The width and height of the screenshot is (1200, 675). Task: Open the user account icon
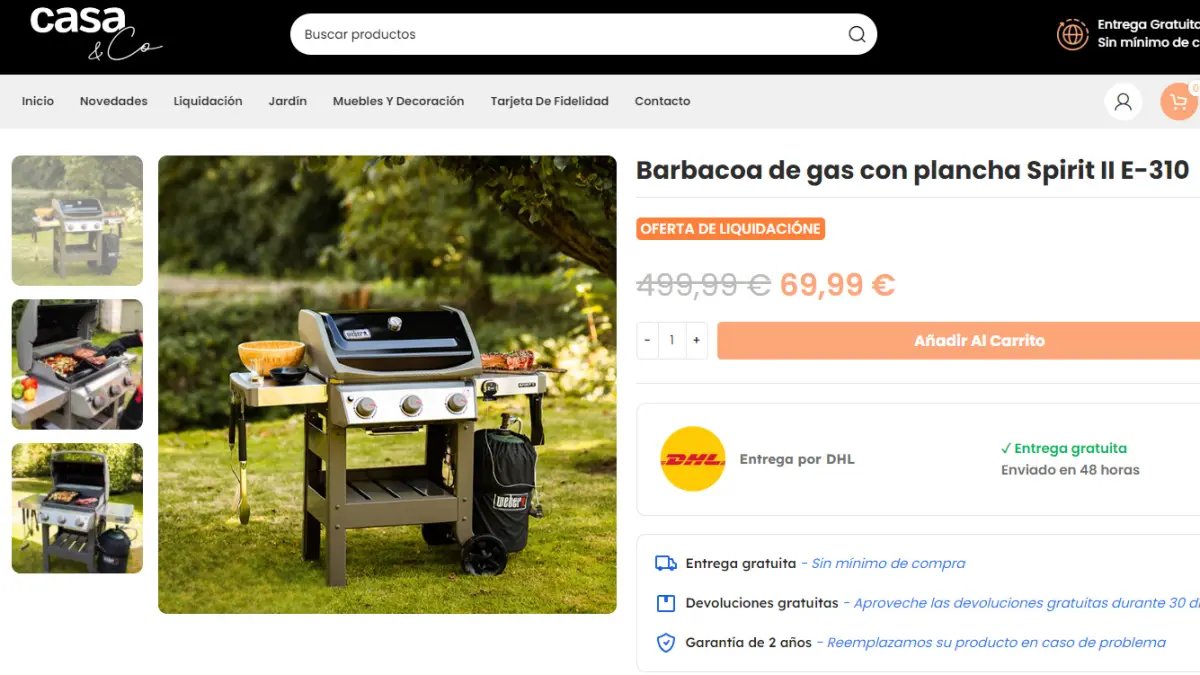pyautogui.click(x=1123, y=101)
